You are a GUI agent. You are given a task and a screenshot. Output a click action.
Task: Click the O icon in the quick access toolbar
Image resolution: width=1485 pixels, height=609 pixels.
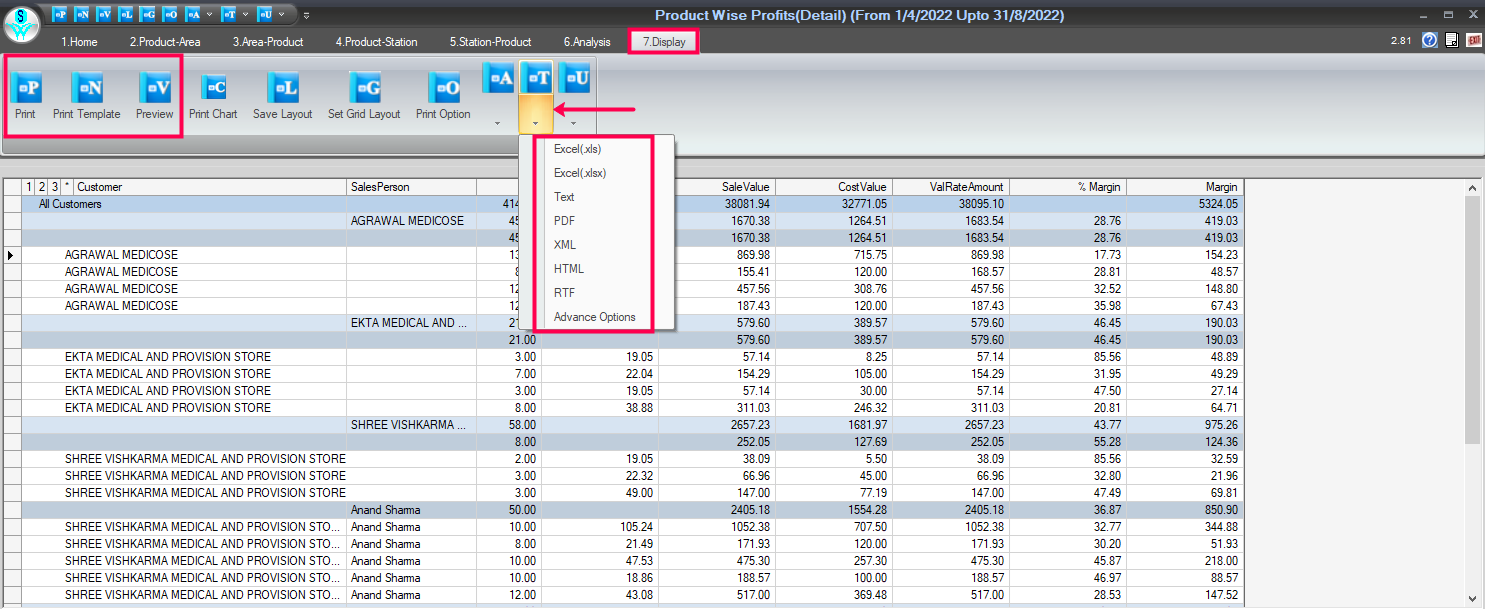(x=170, y=15)
